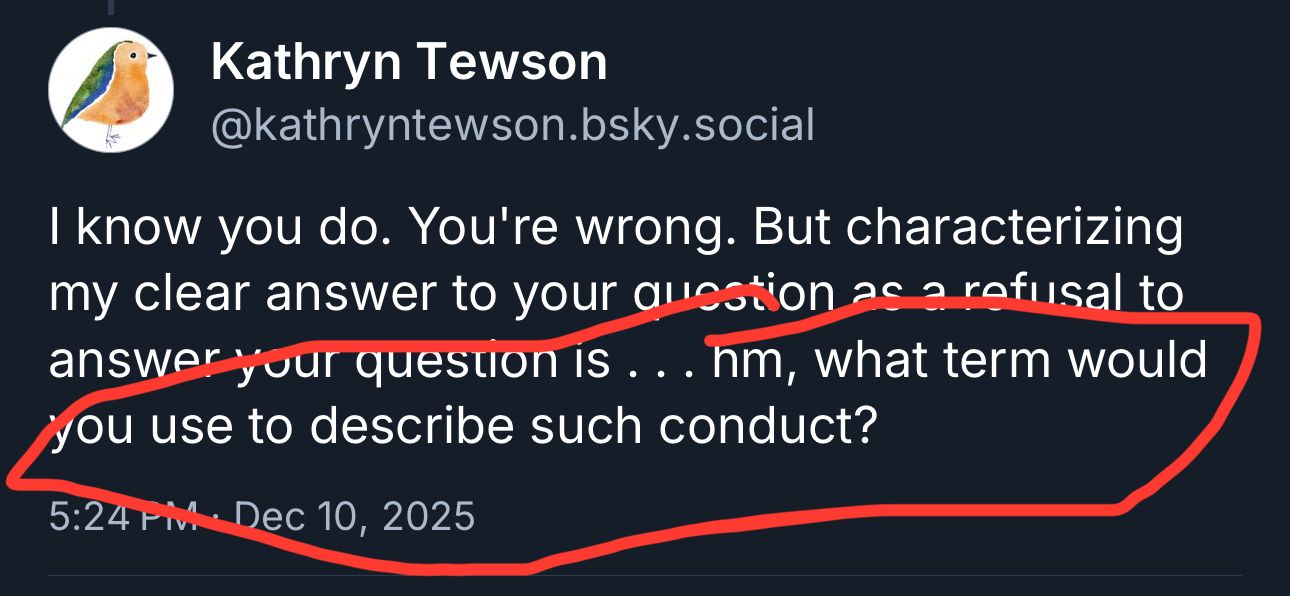
Task: Open the @kathryntewson.bsky.social handle link
Action: coord(513,125)
